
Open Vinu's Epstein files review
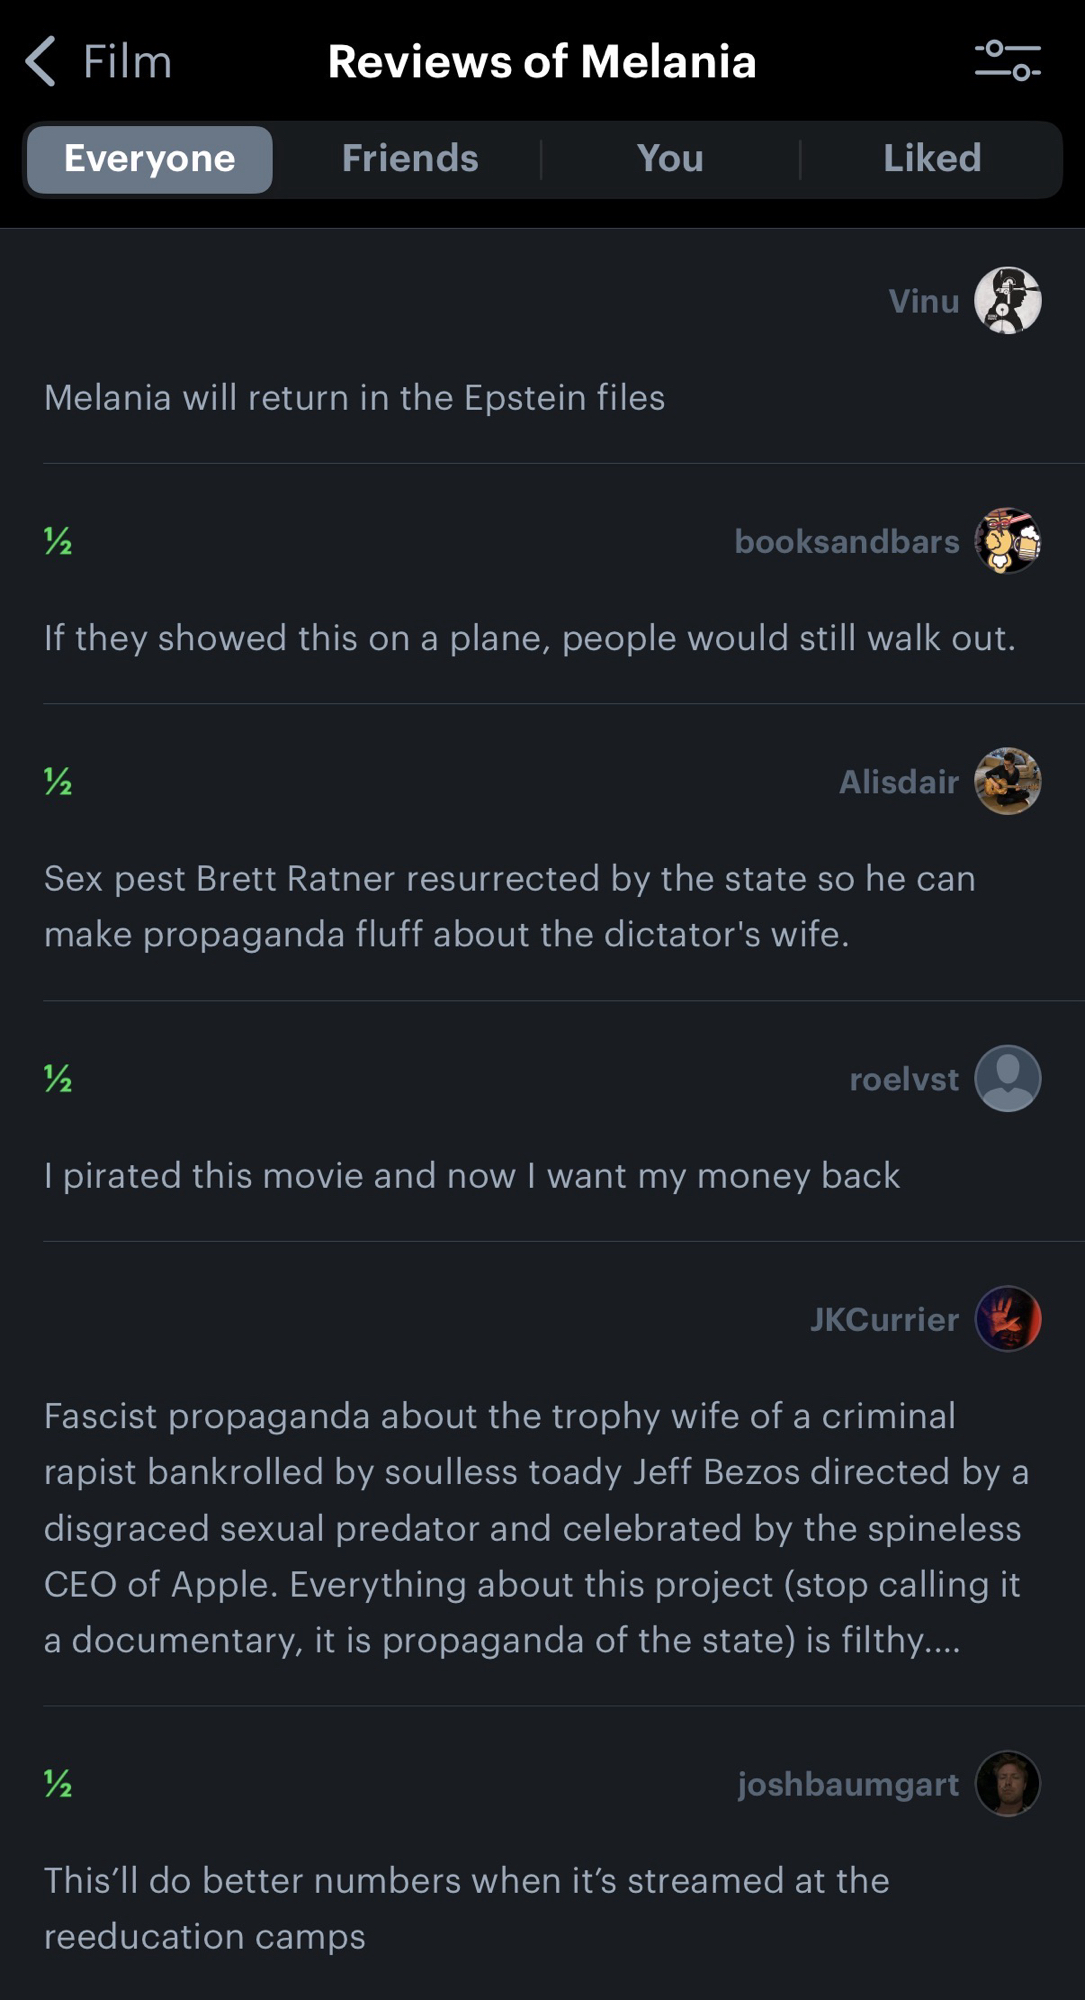coord(354,398)
